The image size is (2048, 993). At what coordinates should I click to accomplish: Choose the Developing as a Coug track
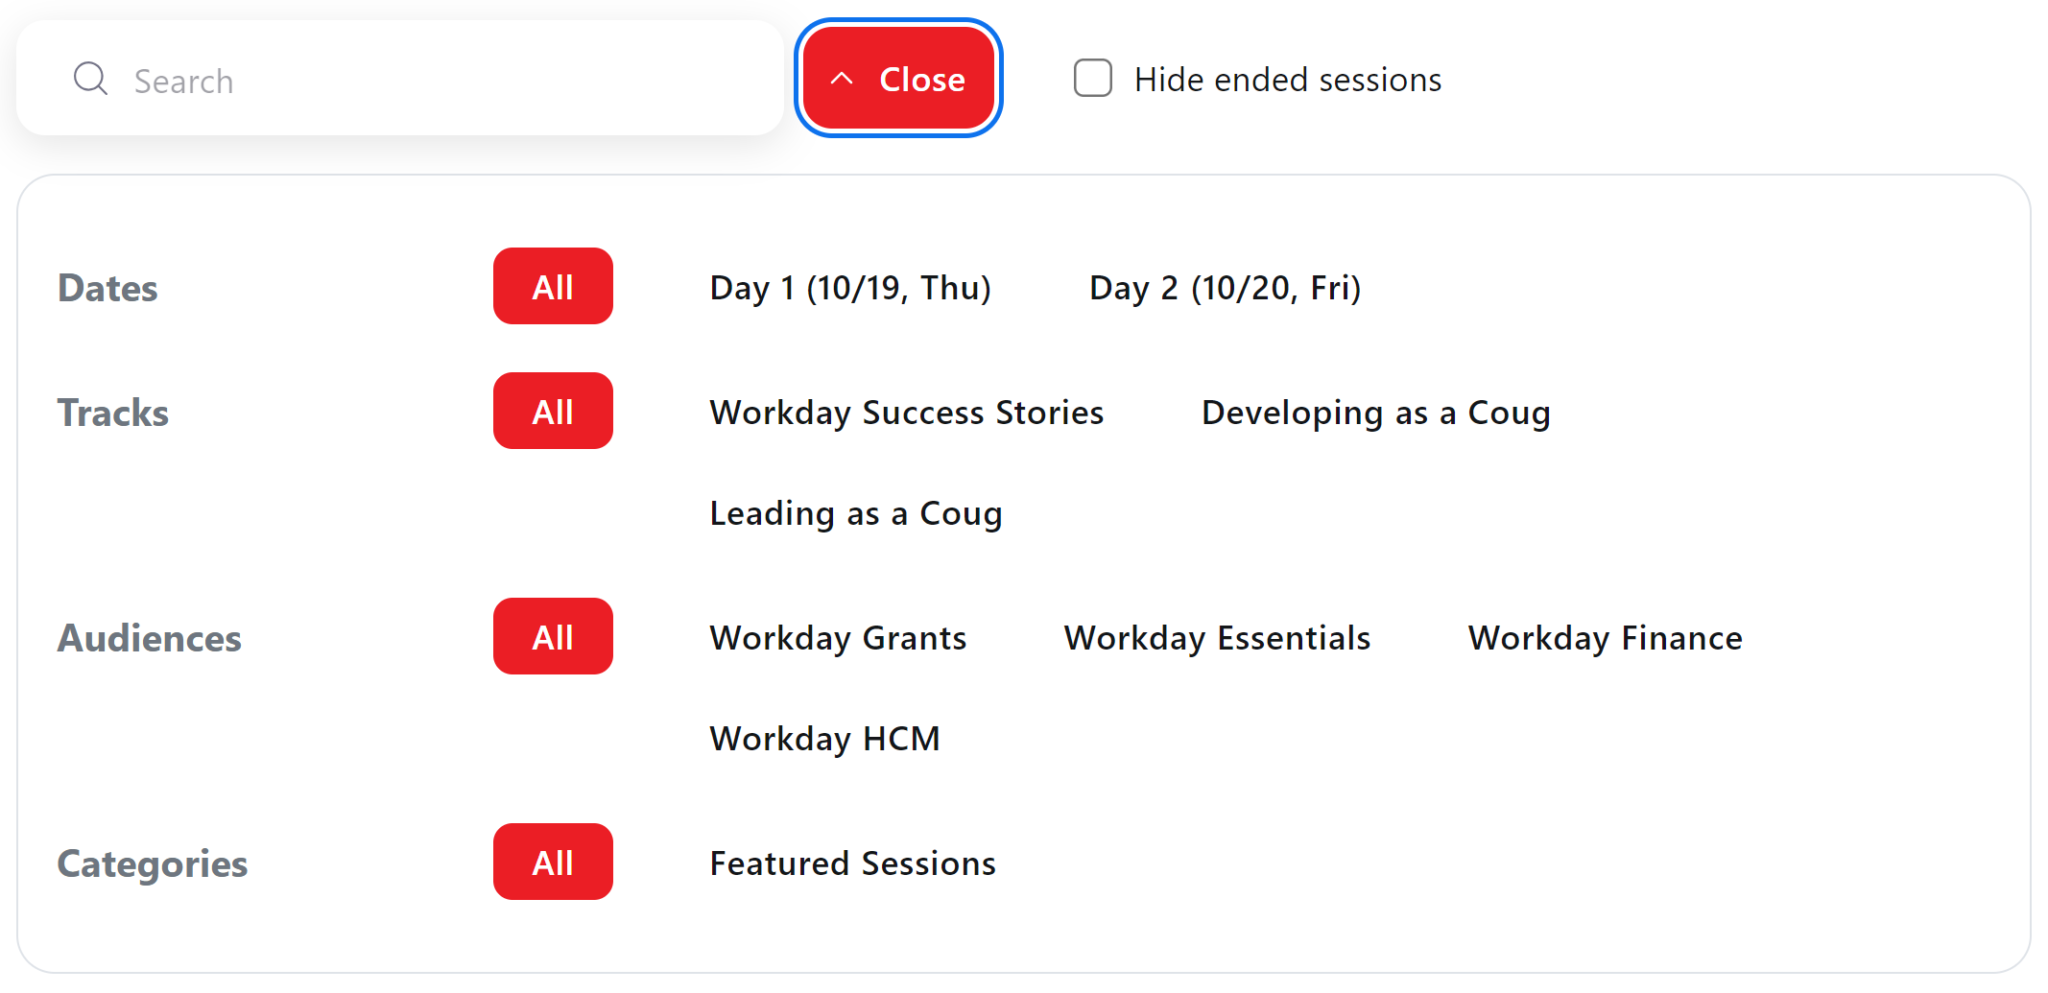click(1376, 412)
